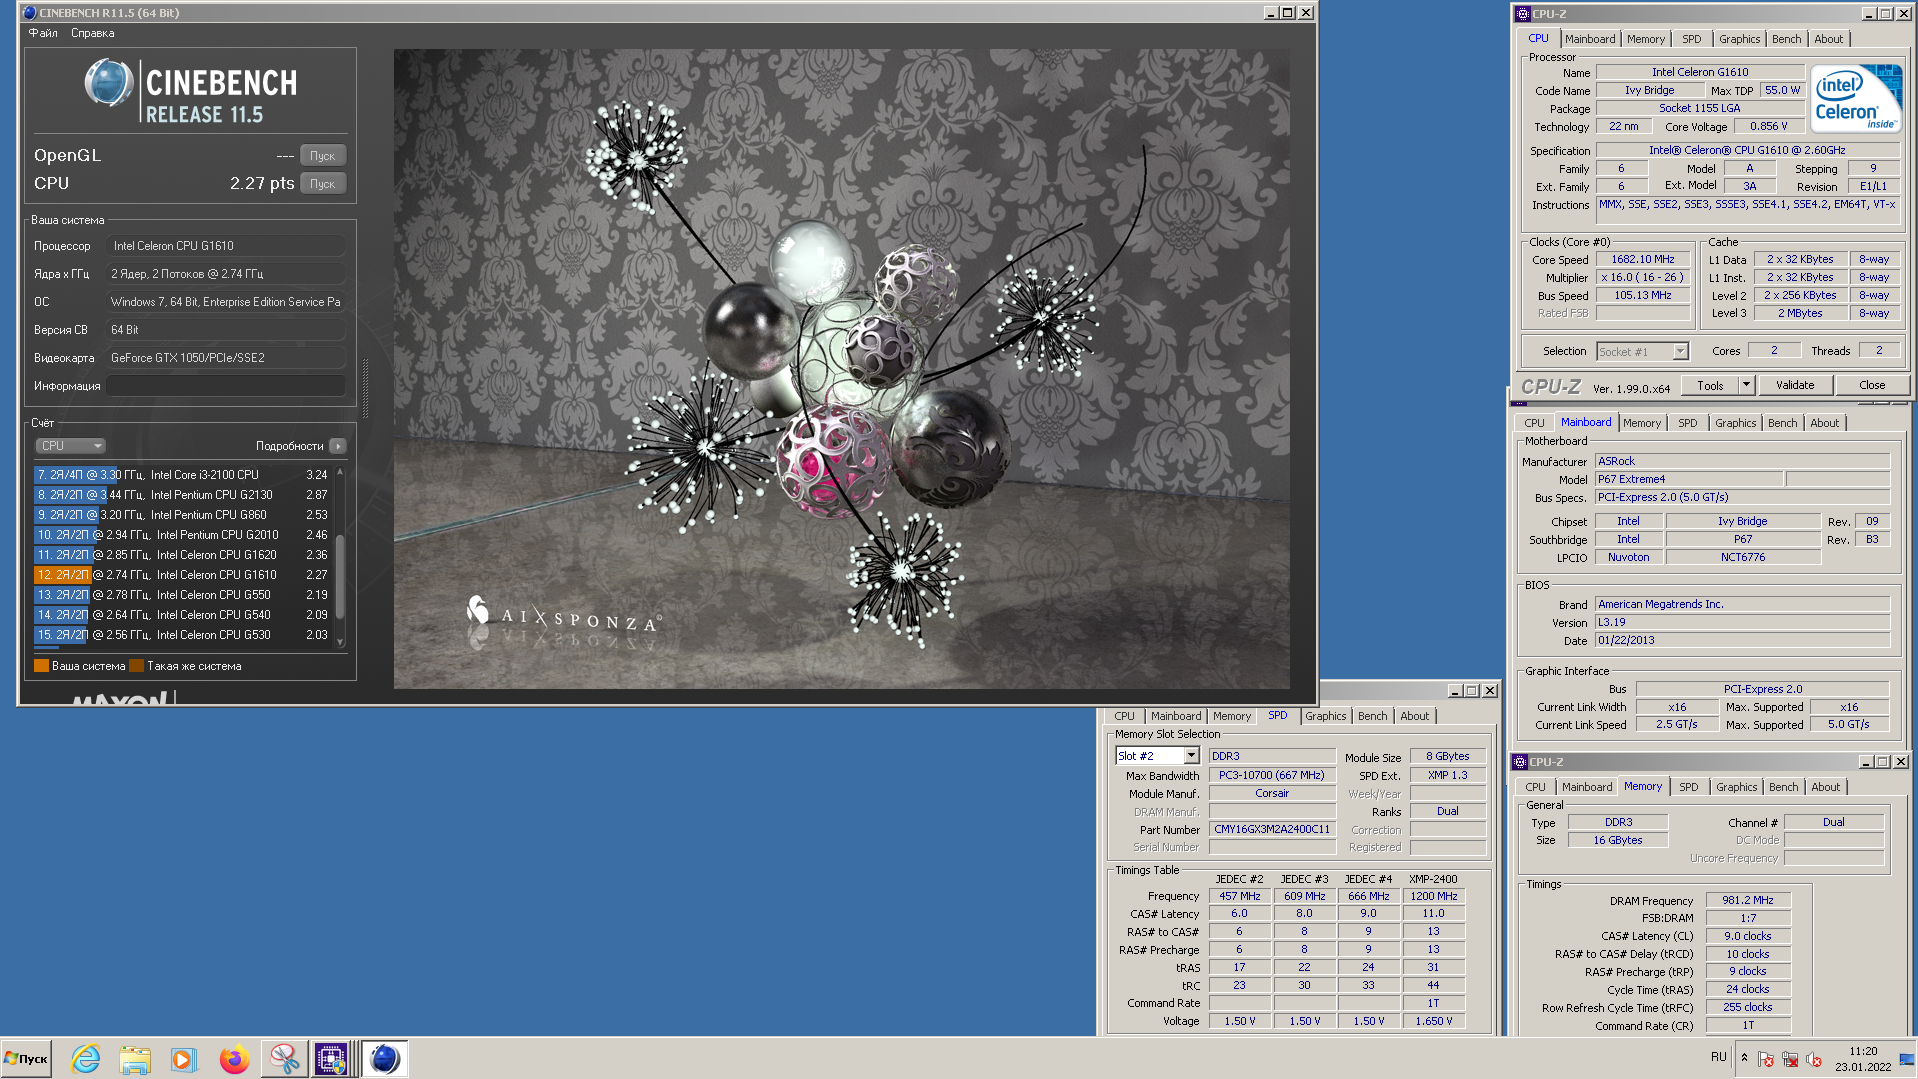Open Memory tab in top CPU-Z window
Image resolution: width=1918 pixels, height=1079 pixels.
(x=1646, y=39)
